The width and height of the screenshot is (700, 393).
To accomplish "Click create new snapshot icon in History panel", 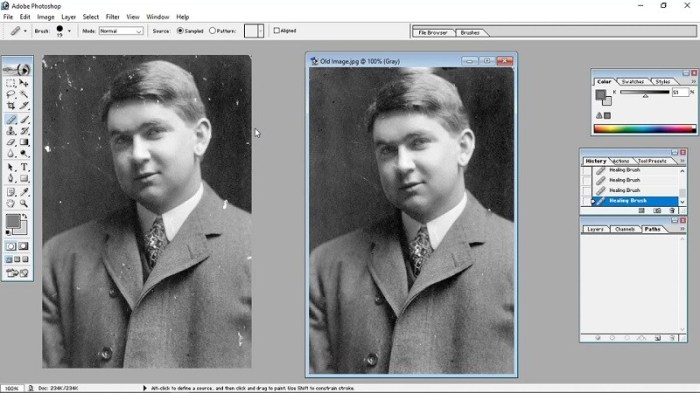I will 657,210.
